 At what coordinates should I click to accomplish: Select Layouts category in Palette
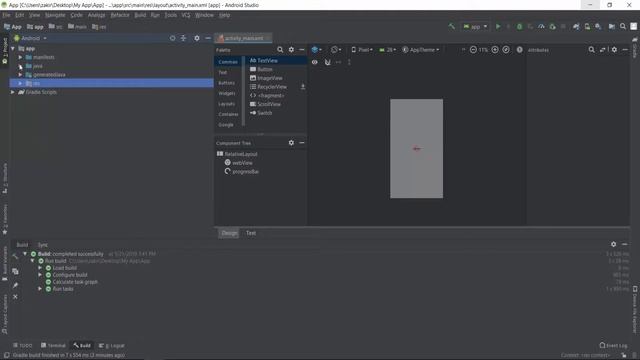pyautogui.click(x=227, y=104)
